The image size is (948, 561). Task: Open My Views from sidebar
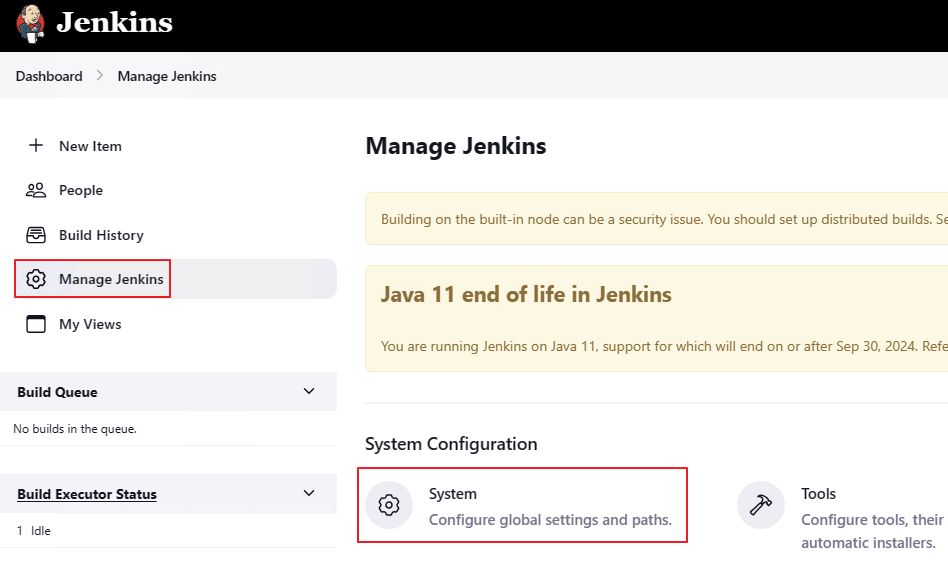[x=90, y=324]
